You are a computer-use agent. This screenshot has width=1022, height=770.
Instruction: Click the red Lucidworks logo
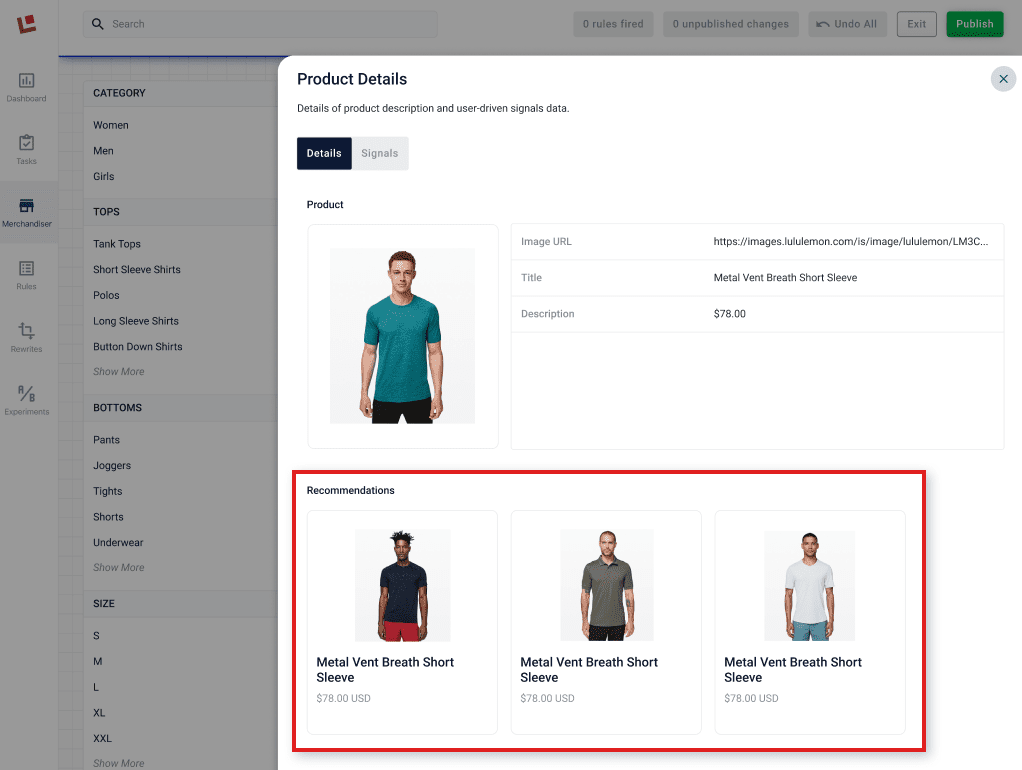click(26, 24)
